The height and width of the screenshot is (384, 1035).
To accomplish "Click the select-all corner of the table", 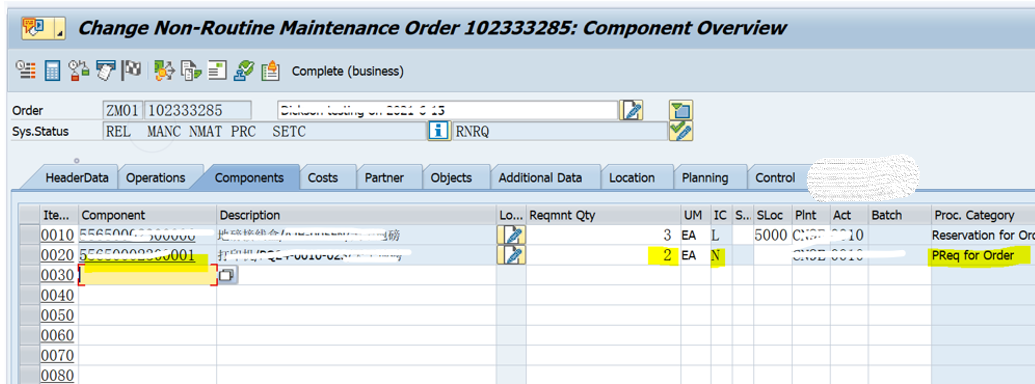I will [30, 215].
